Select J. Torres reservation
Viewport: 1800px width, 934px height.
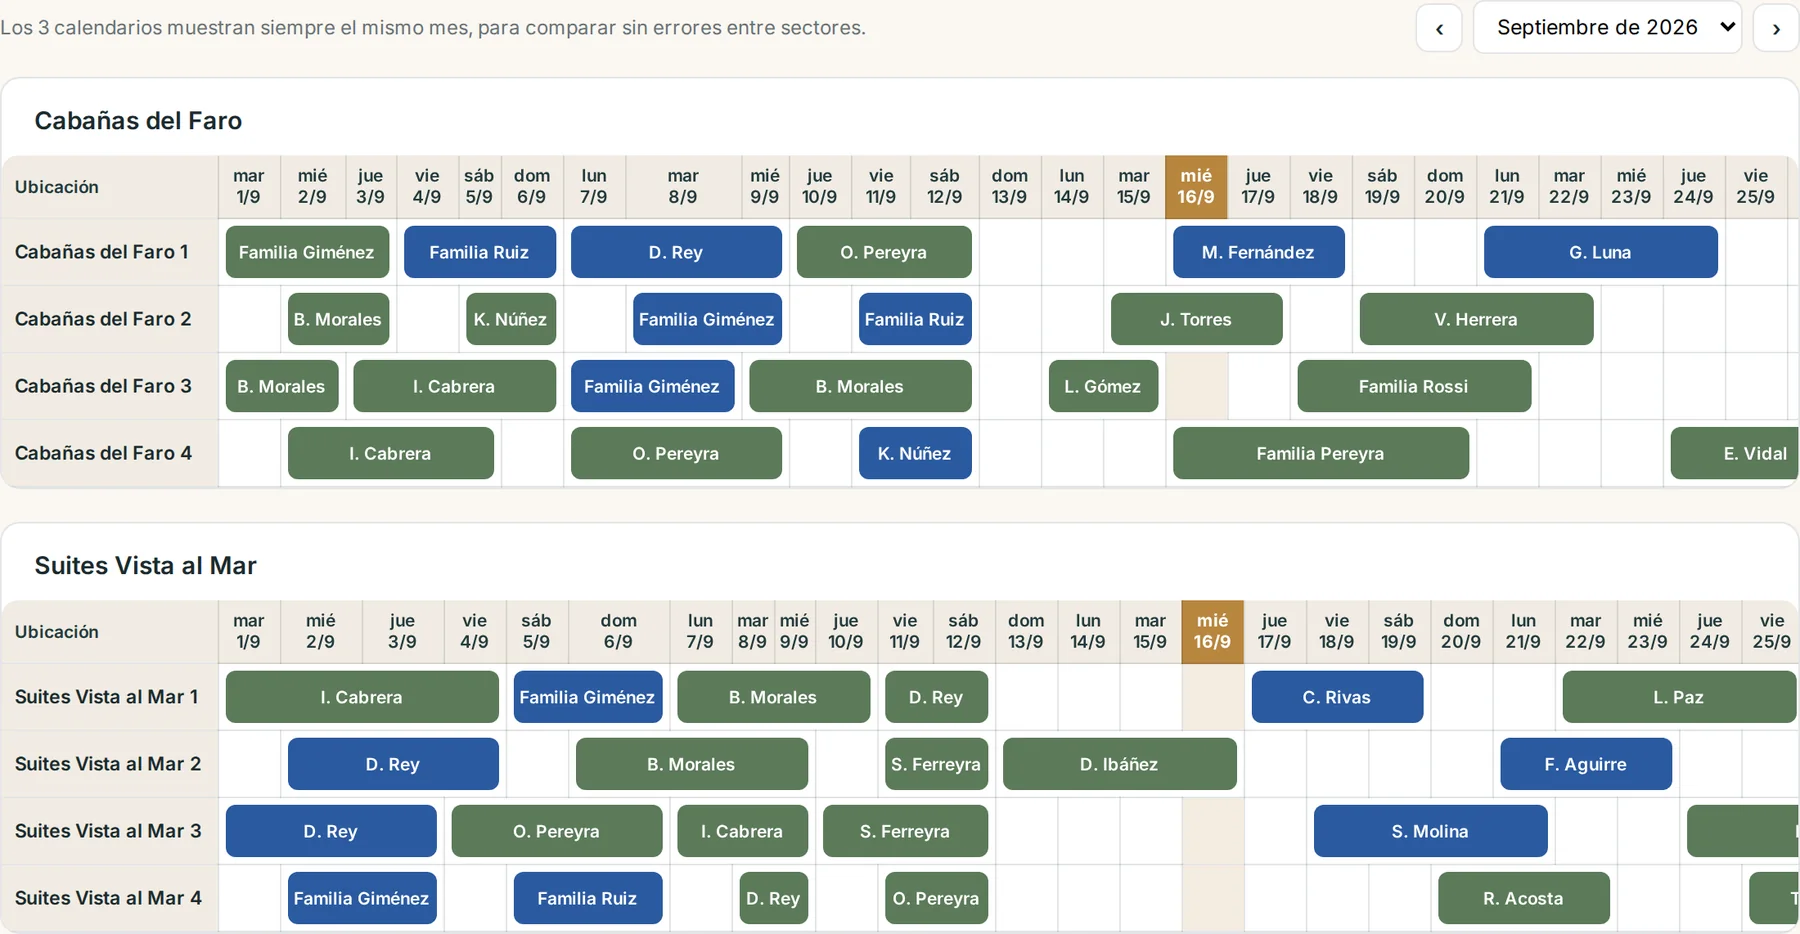click(x=1196, y=319)
